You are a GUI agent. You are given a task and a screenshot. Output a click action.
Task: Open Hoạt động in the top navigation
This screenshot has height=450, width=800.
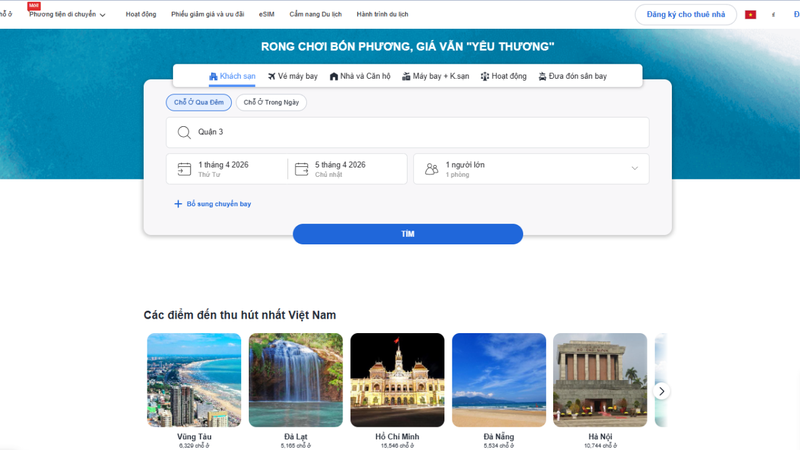(x=141, y=14)
